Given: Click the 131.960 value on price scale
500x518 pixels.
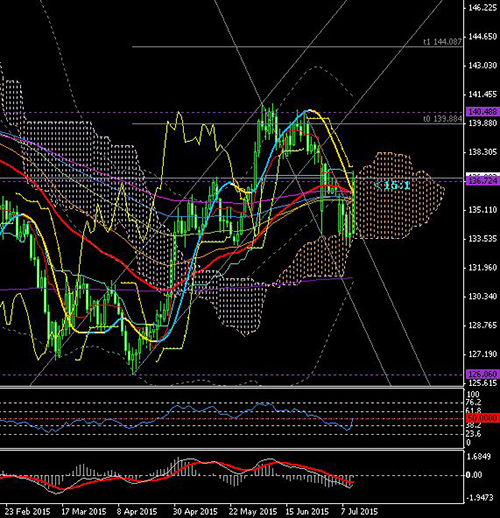Looking at the screenshot, I should [482, 267].
